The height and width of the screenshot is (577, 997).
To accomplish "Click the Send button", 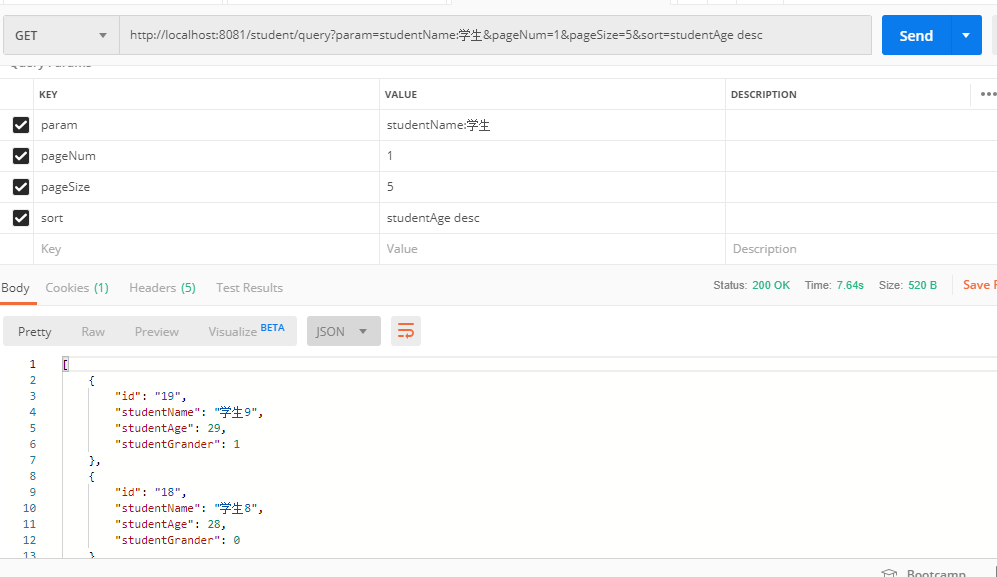I will (915, 35).
